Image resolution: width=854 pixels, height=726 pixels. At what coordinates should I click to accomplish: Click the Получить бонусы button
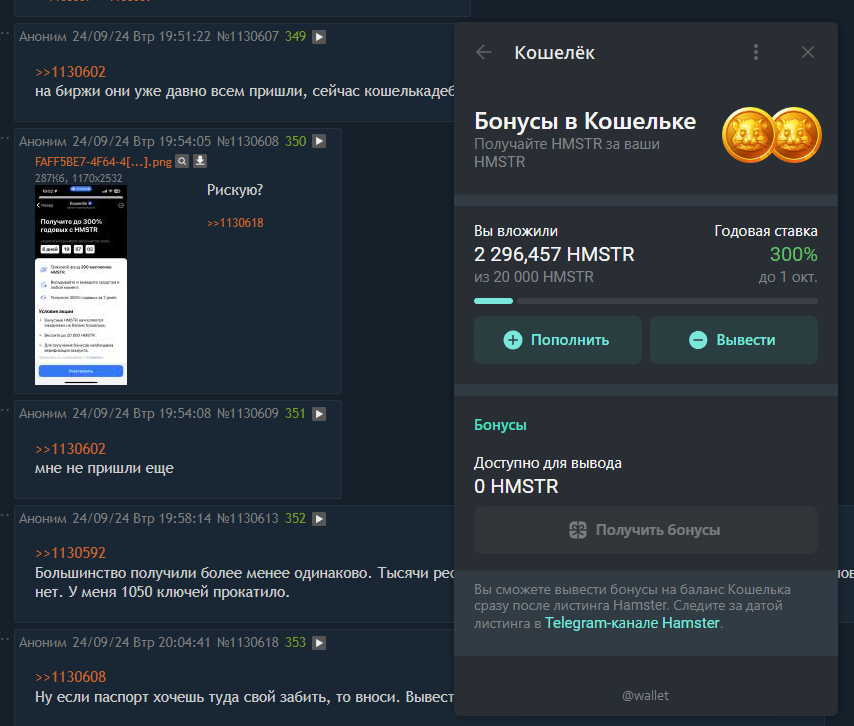pos(645,530)
